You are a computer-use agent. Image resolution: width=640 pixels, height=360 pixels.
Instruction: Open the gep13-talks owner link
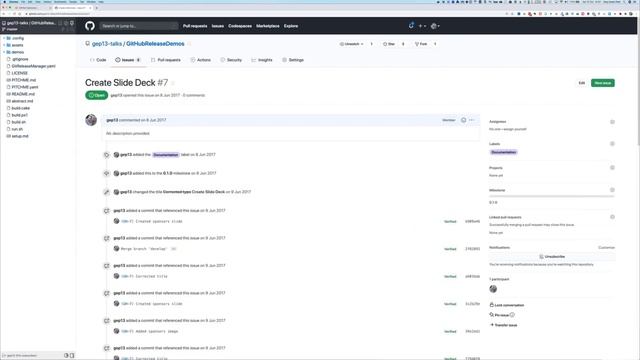(107, 44)
